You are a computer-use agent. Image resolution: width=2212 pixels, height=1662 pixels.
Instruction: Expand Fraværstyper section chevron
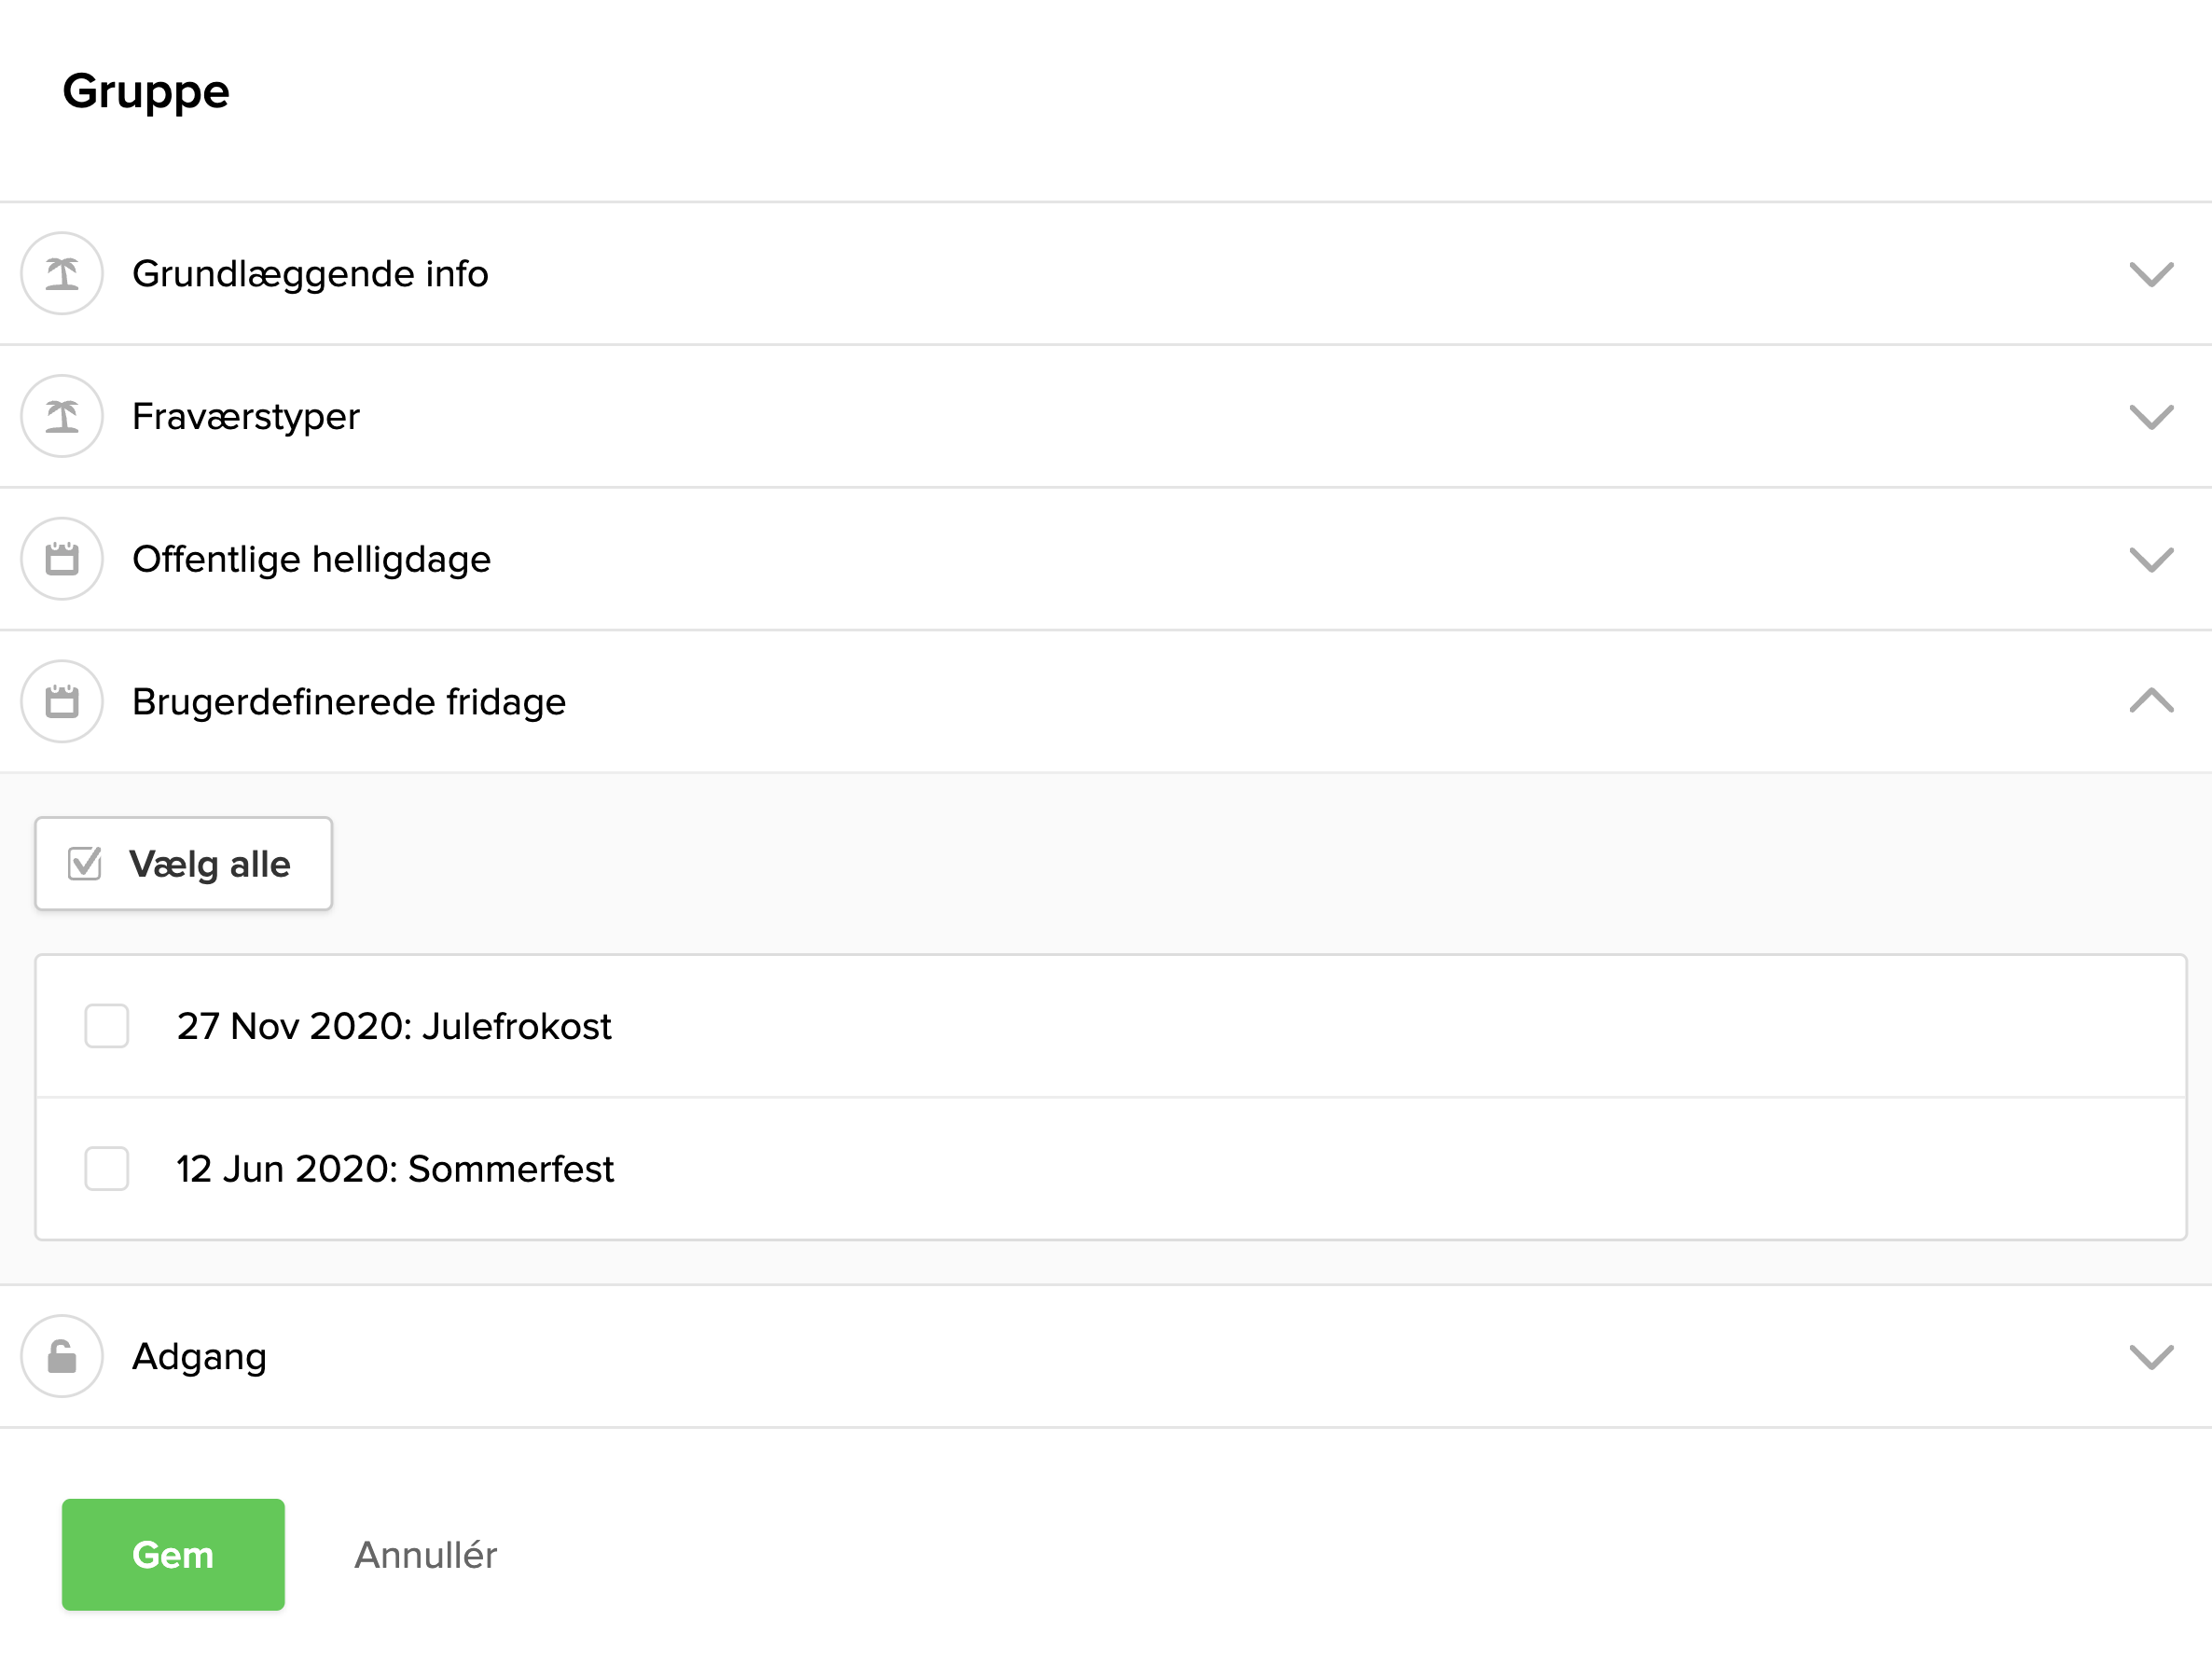pos(2151,416)
